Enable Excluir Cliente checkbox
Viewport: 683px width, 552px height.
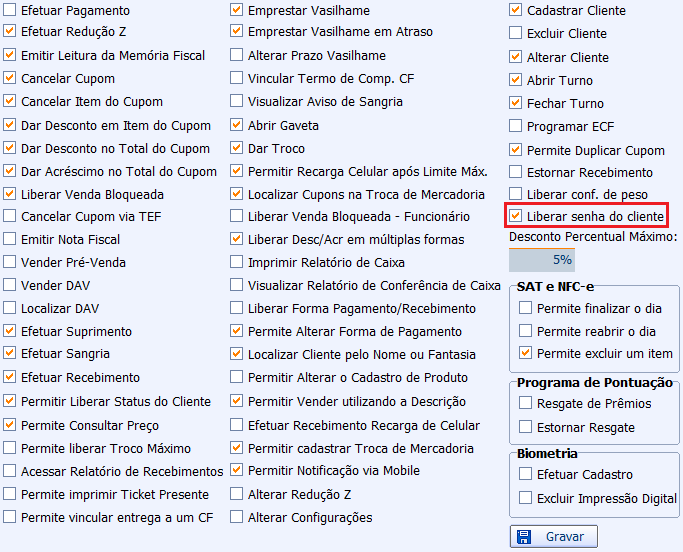tap(516, 34)
